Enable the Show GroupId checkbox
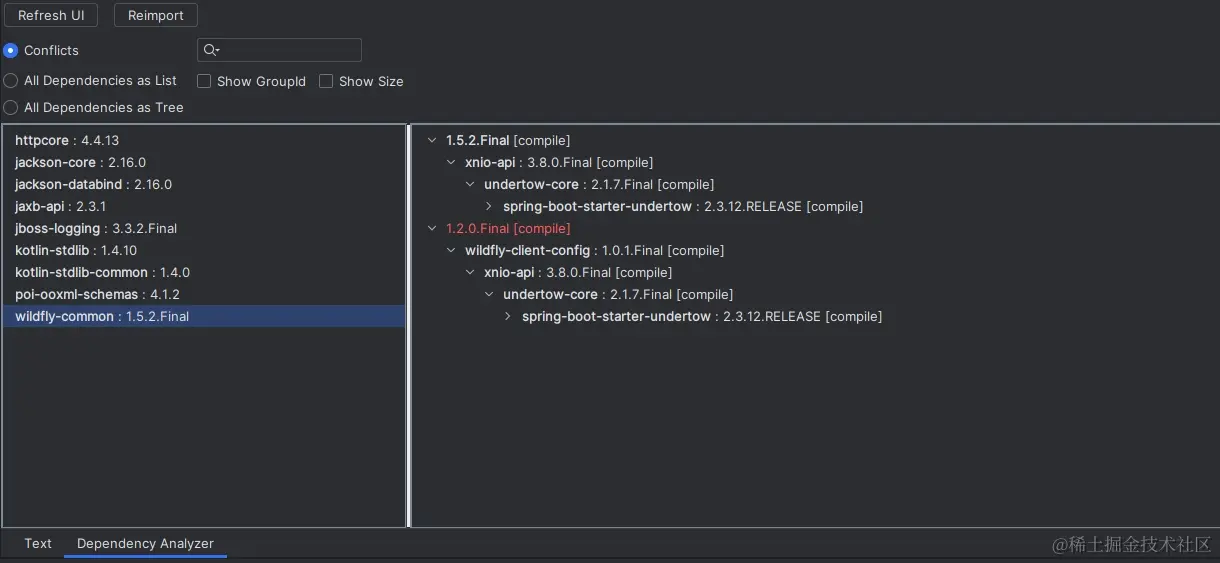 [x=204, y=81]
